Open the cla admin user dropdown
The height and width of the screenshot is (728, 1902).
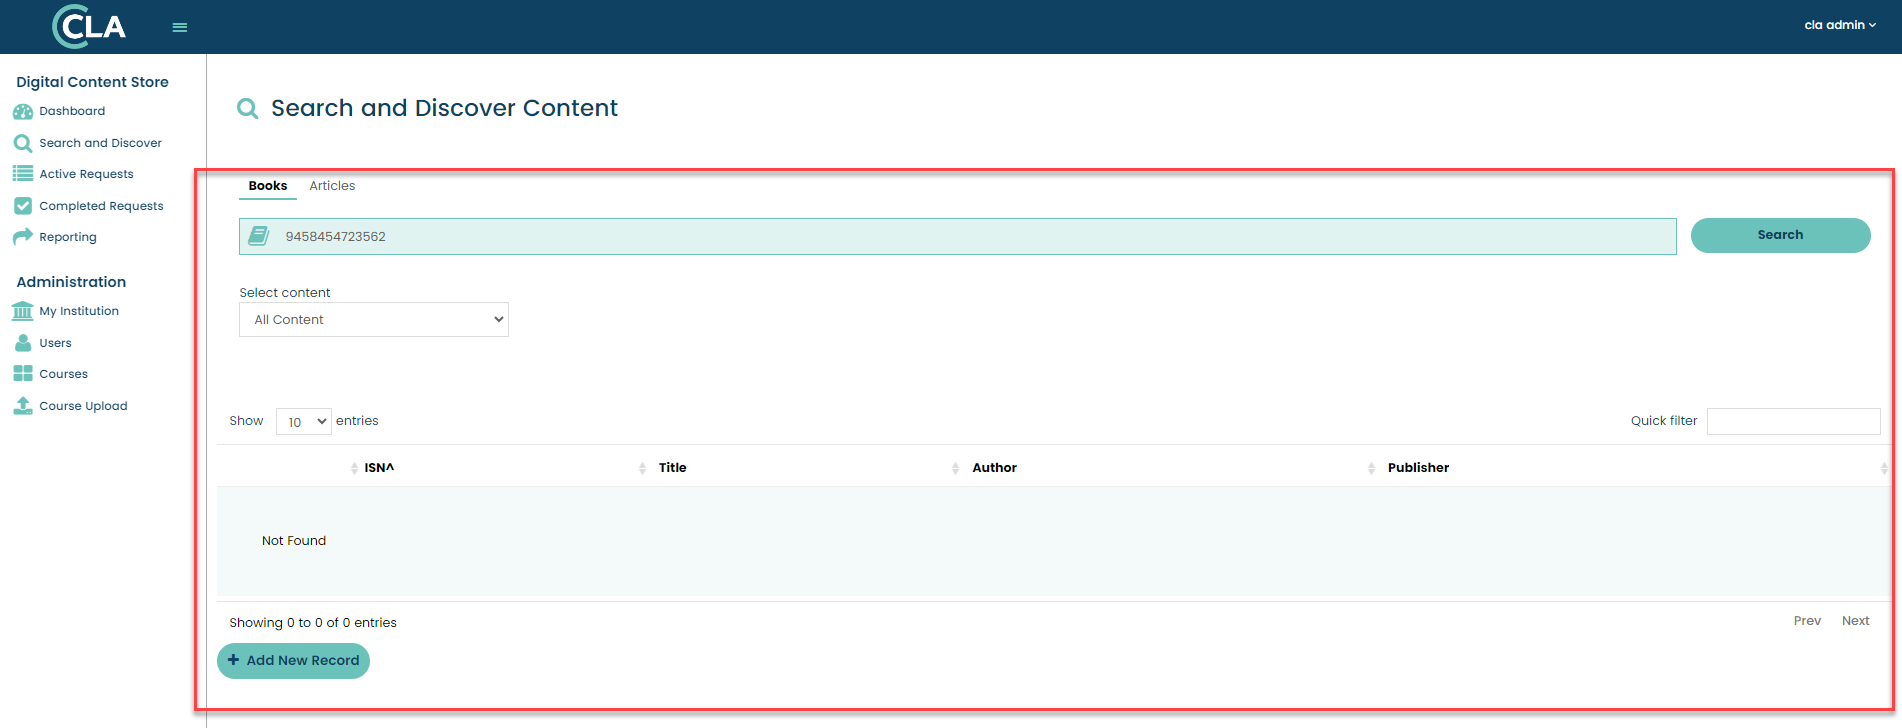(1839, 25)
